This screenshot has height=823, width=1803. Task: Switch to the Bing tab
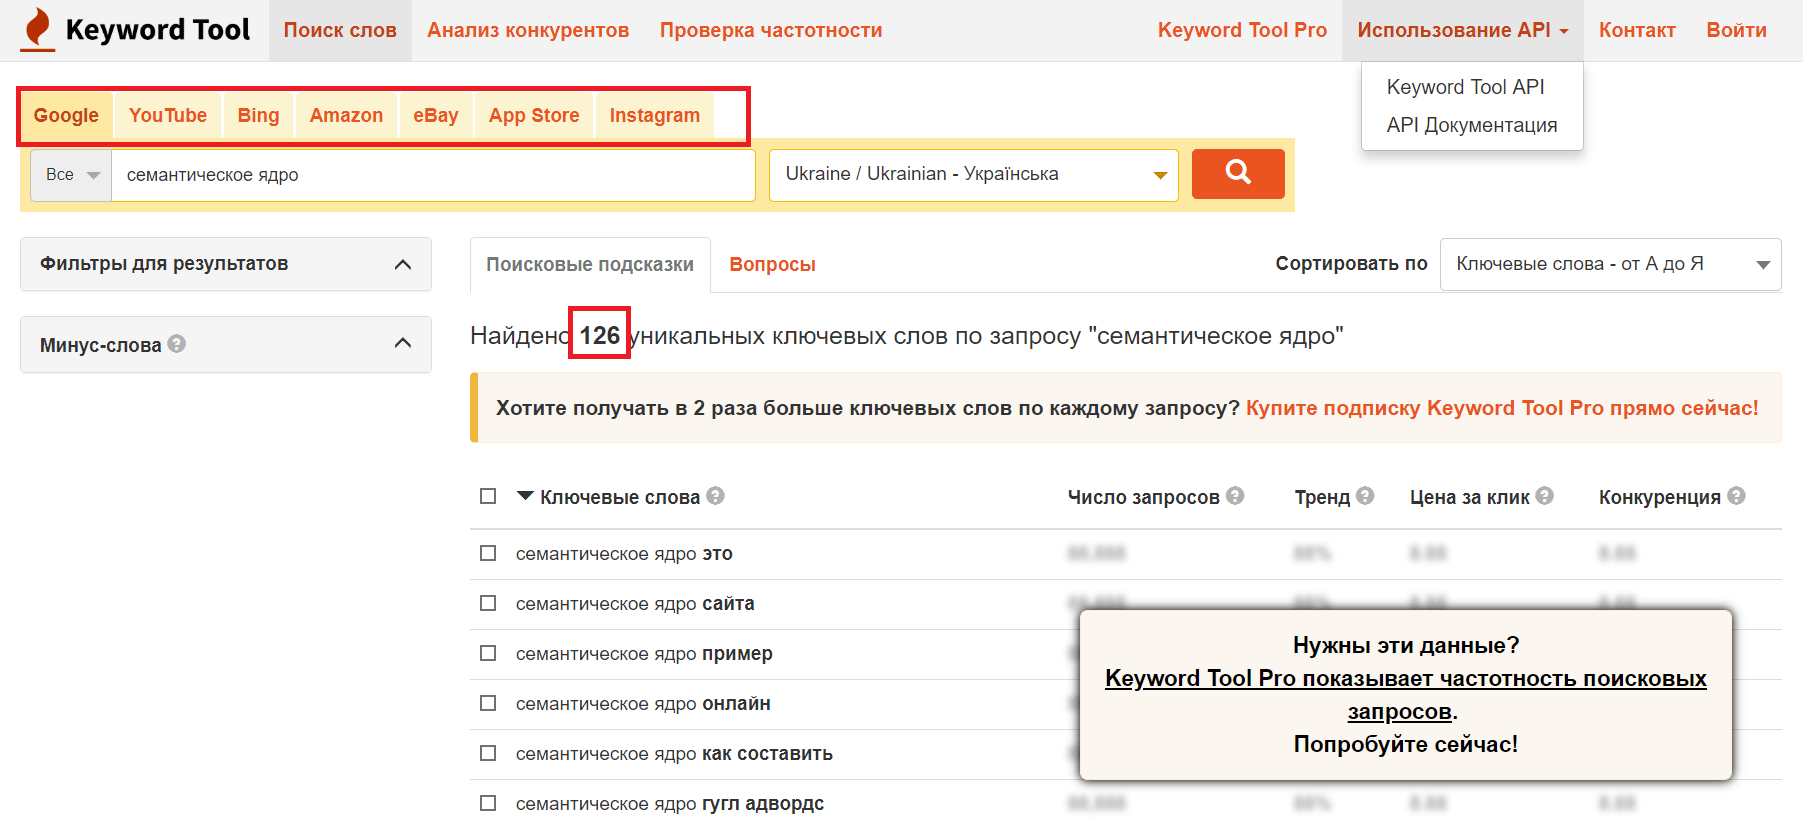point(258,115)
